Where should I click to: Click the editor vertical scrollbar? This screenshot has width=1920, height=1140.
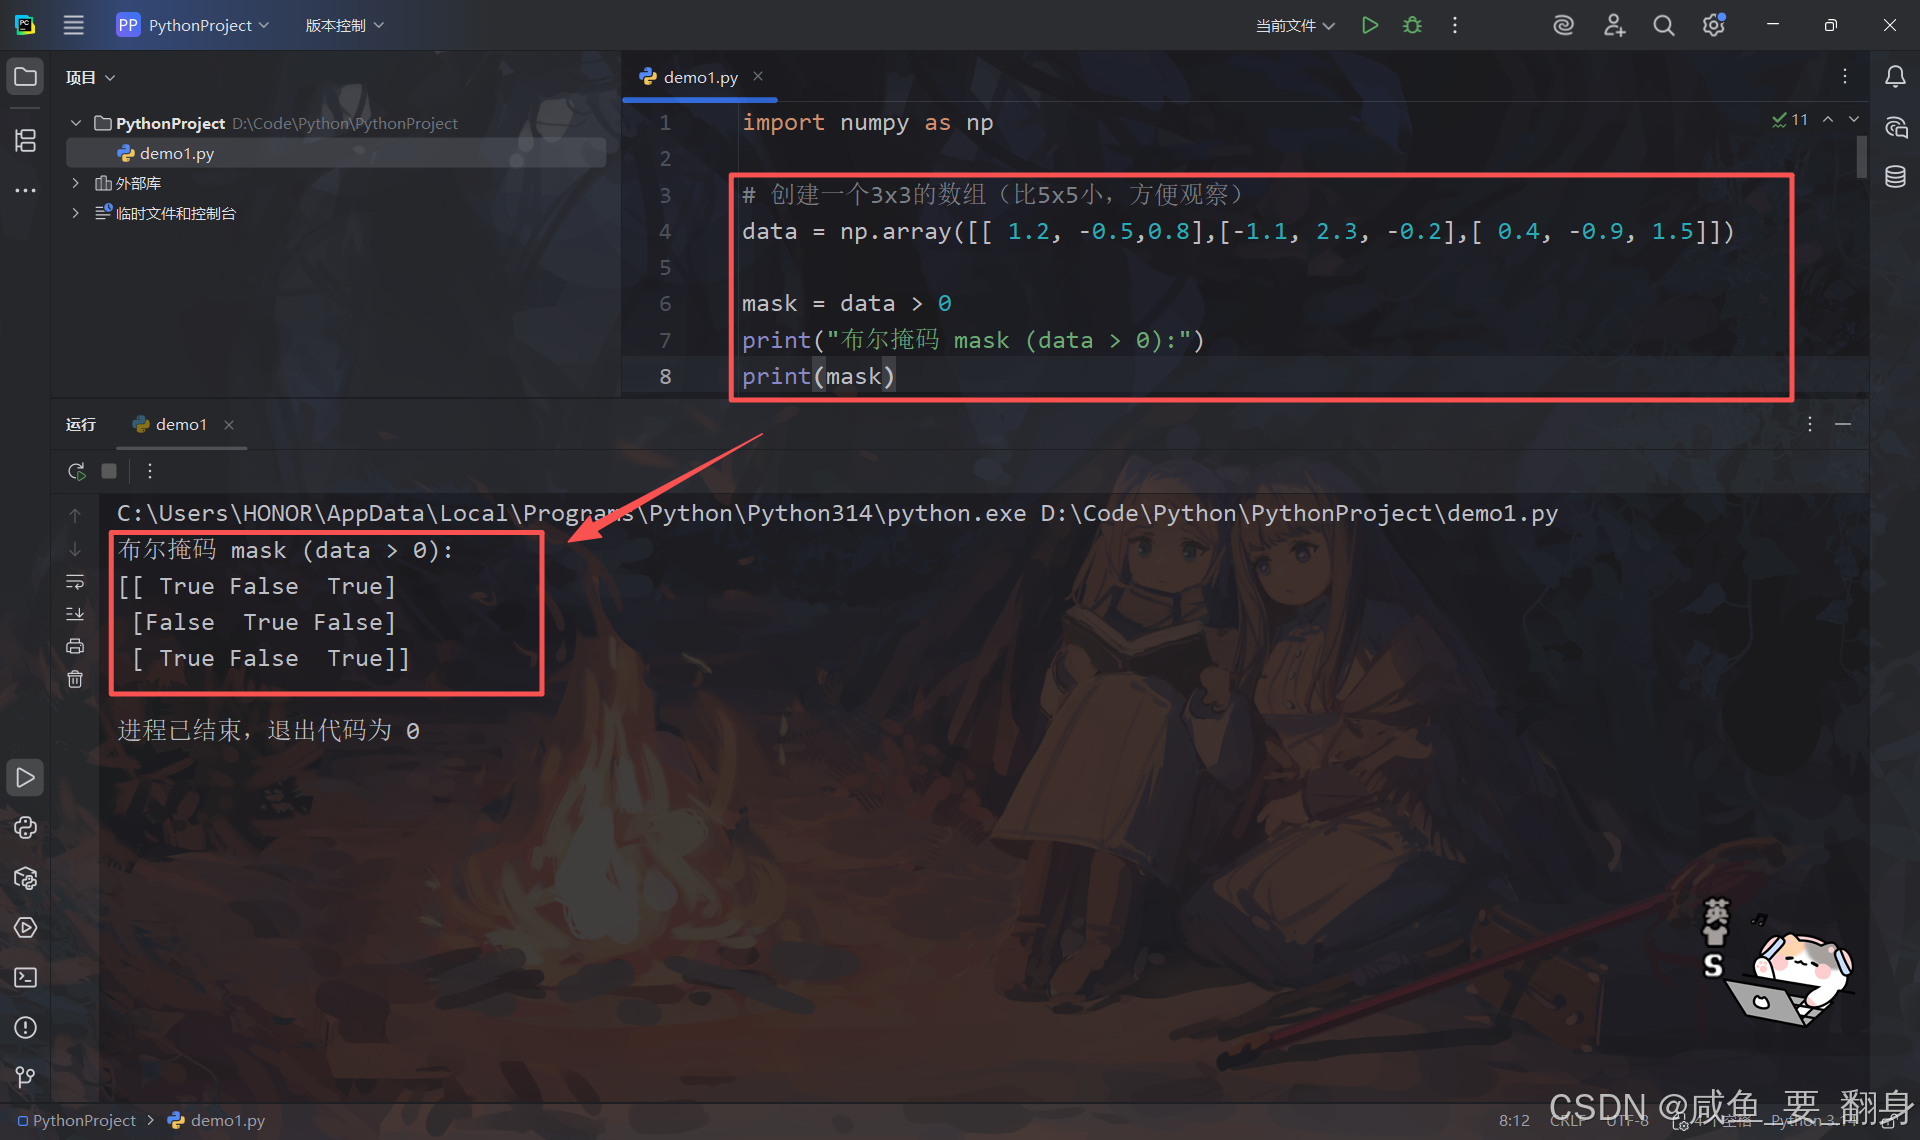tap(1861, 158)
